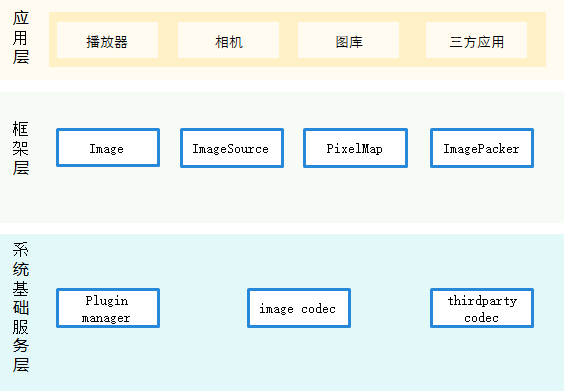Click the PixelMap box
The image size is (564, 391).
pos(355,148)
